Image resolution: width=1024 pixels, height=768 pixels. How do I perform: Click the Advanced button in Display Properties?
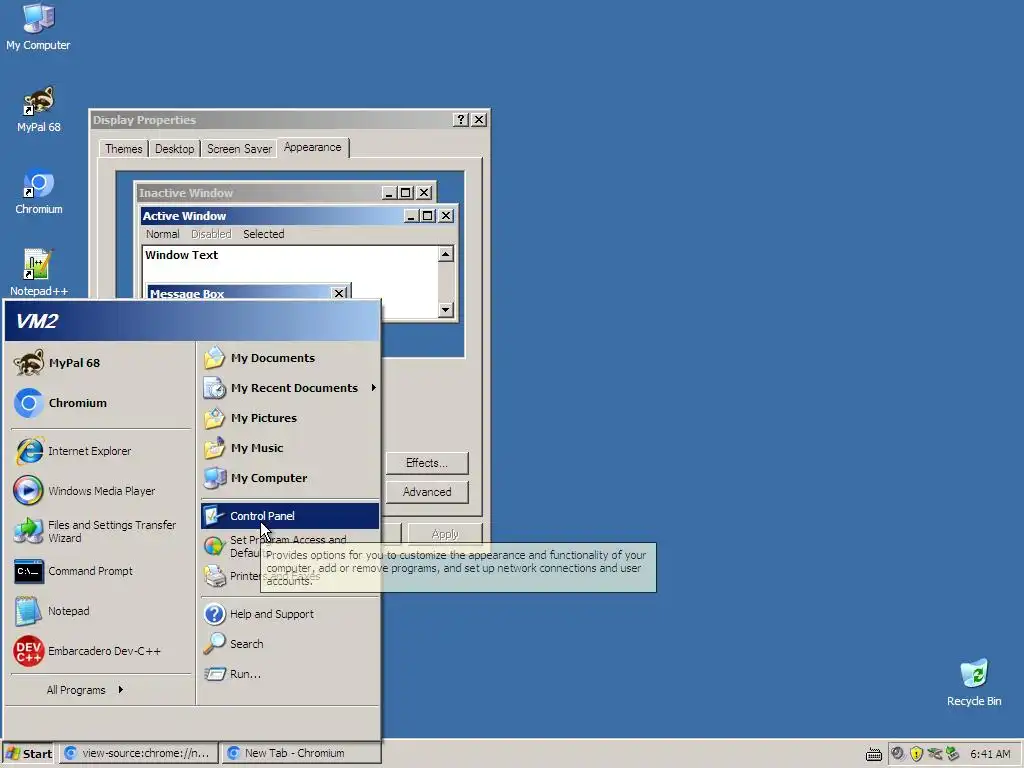click(x=427, y=492)
